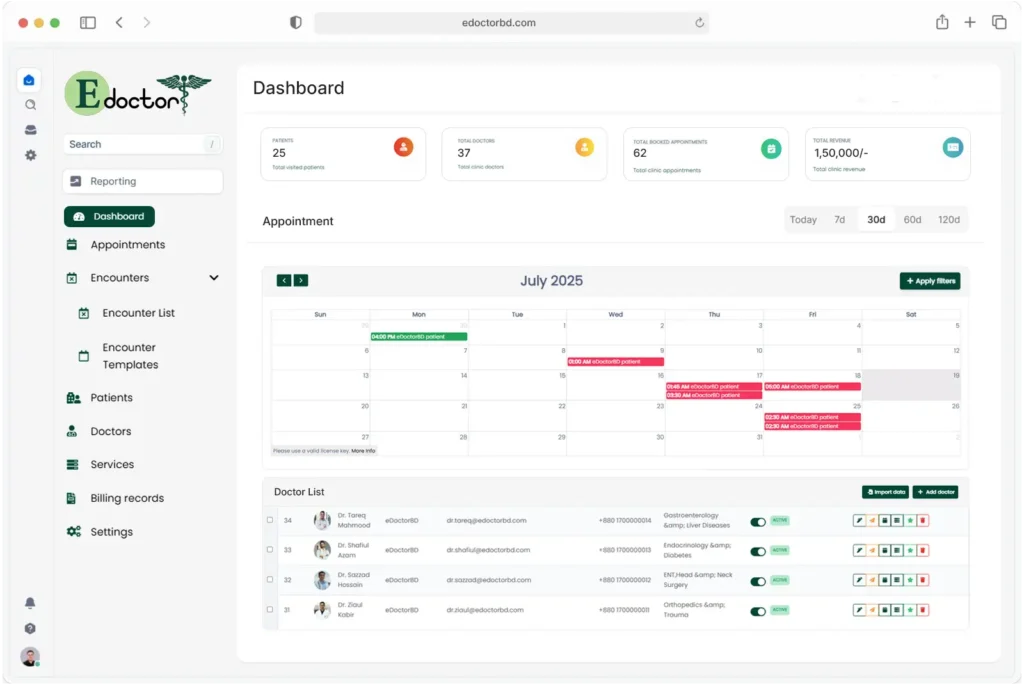Click the Import data button
Viewport: 1024px width, 686px height.
pyautogui.click(x=885, y=492)
